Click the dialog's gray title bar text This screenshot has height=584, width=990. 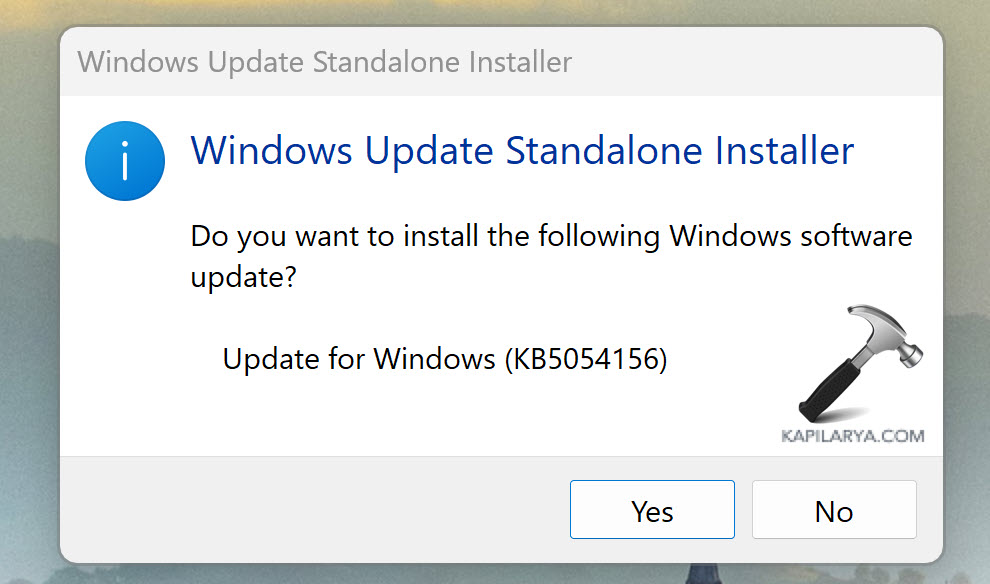325,62
